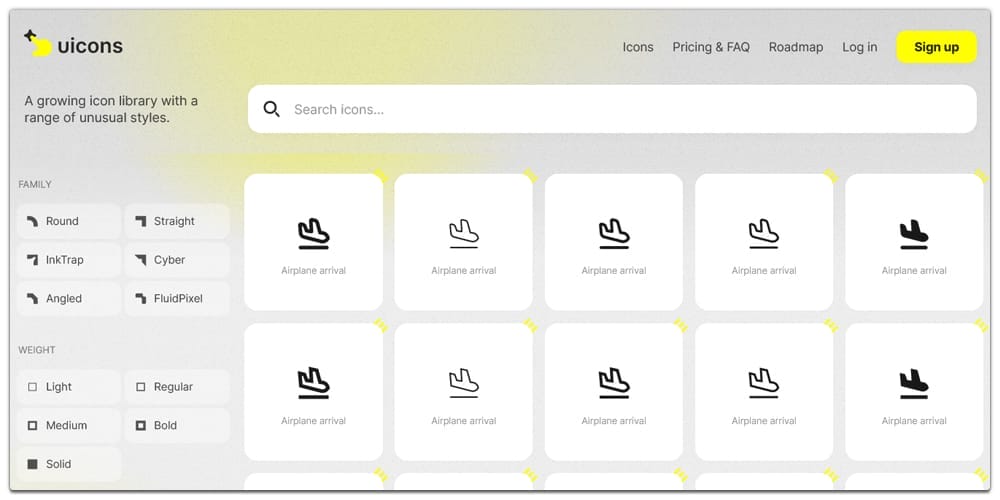Click the uicons logo
Image resolution: width=1000 pixels, height=500 pixels.
click(x=73, y=45)
